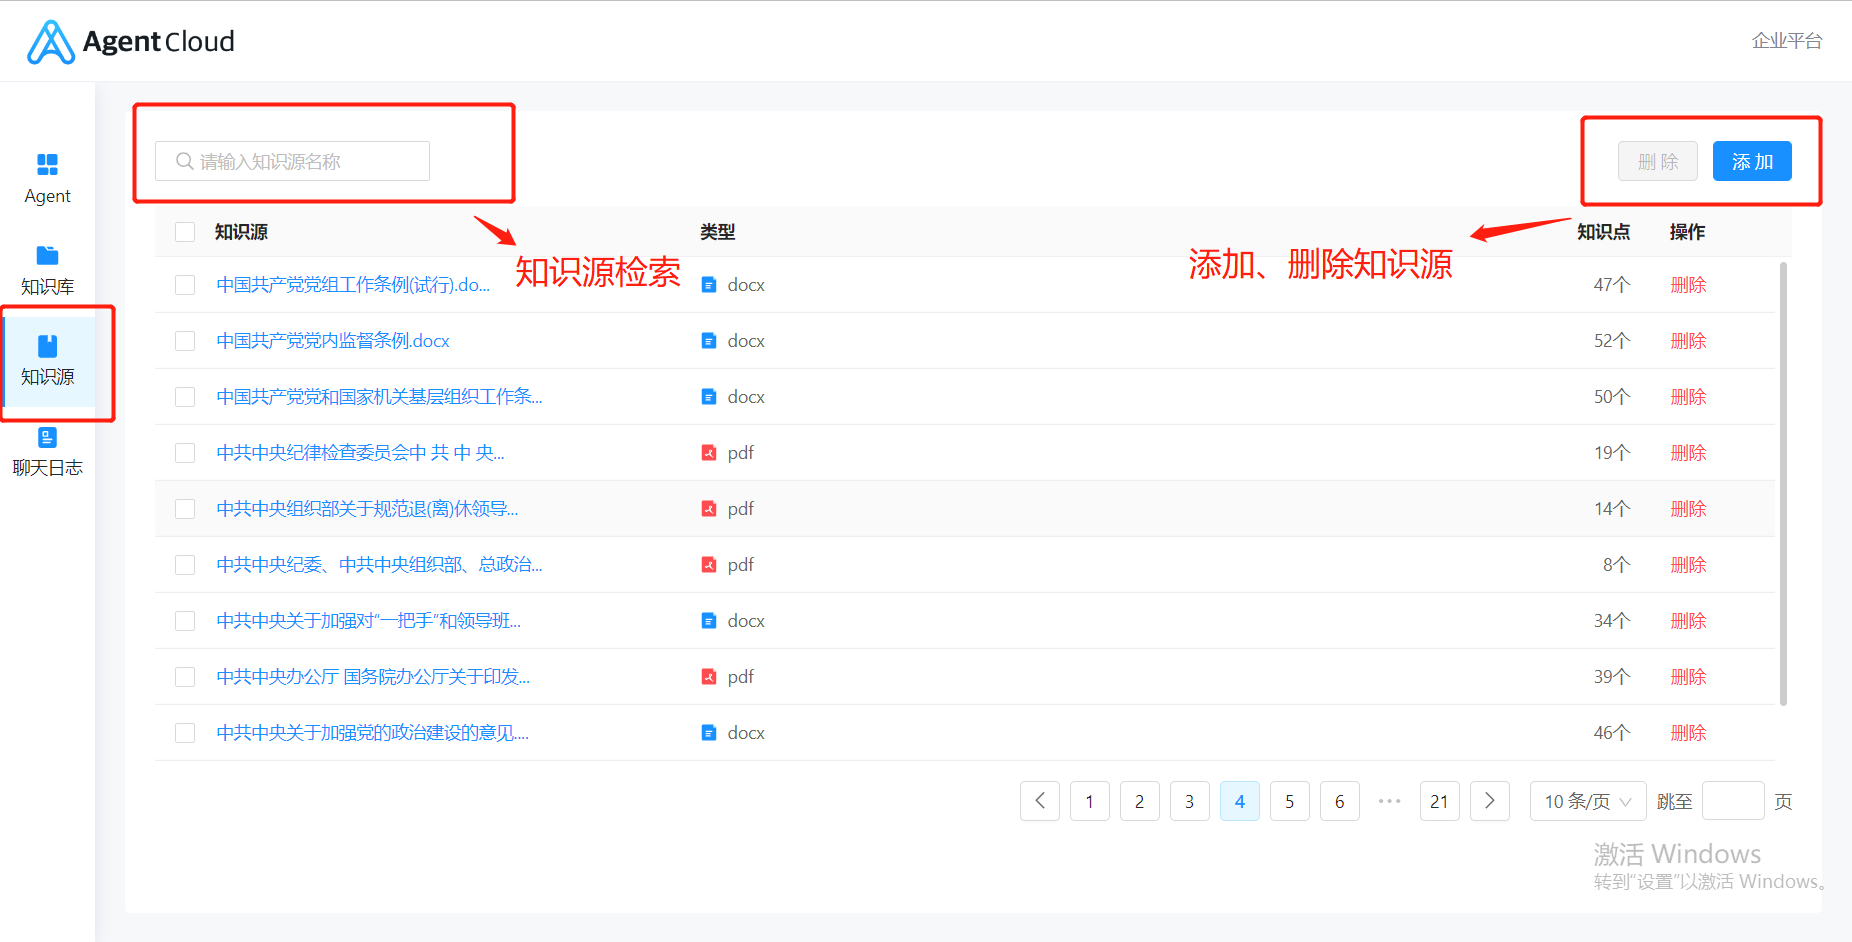
Task: Focus the 请输入知识源名称 search field
Action: [292, 161]
